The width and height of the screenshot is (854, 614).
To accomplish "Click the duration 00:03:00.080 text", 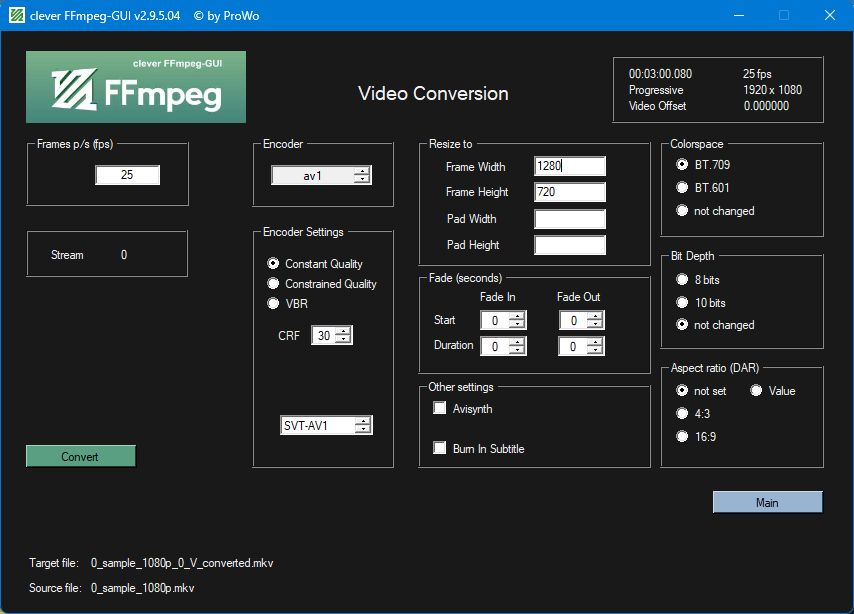I will (660, 74).
